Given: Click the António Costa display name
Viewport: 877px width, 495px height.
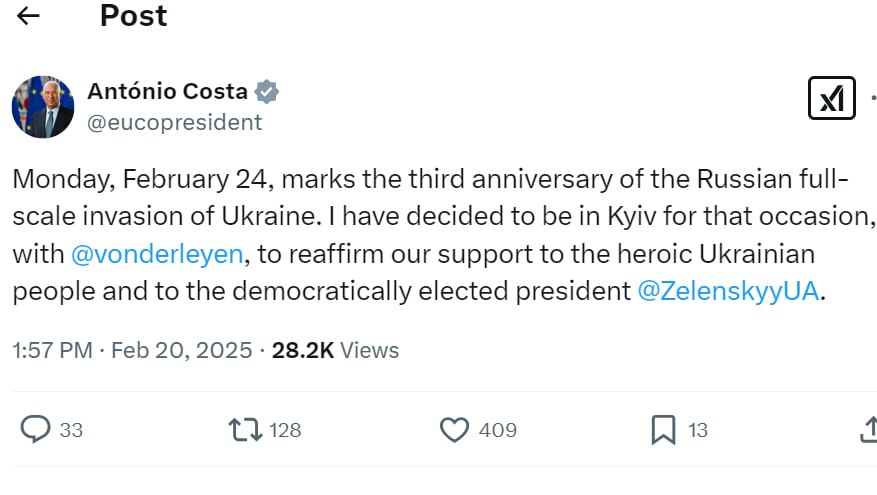Looking at the screenshot, I should coord(167,92).
